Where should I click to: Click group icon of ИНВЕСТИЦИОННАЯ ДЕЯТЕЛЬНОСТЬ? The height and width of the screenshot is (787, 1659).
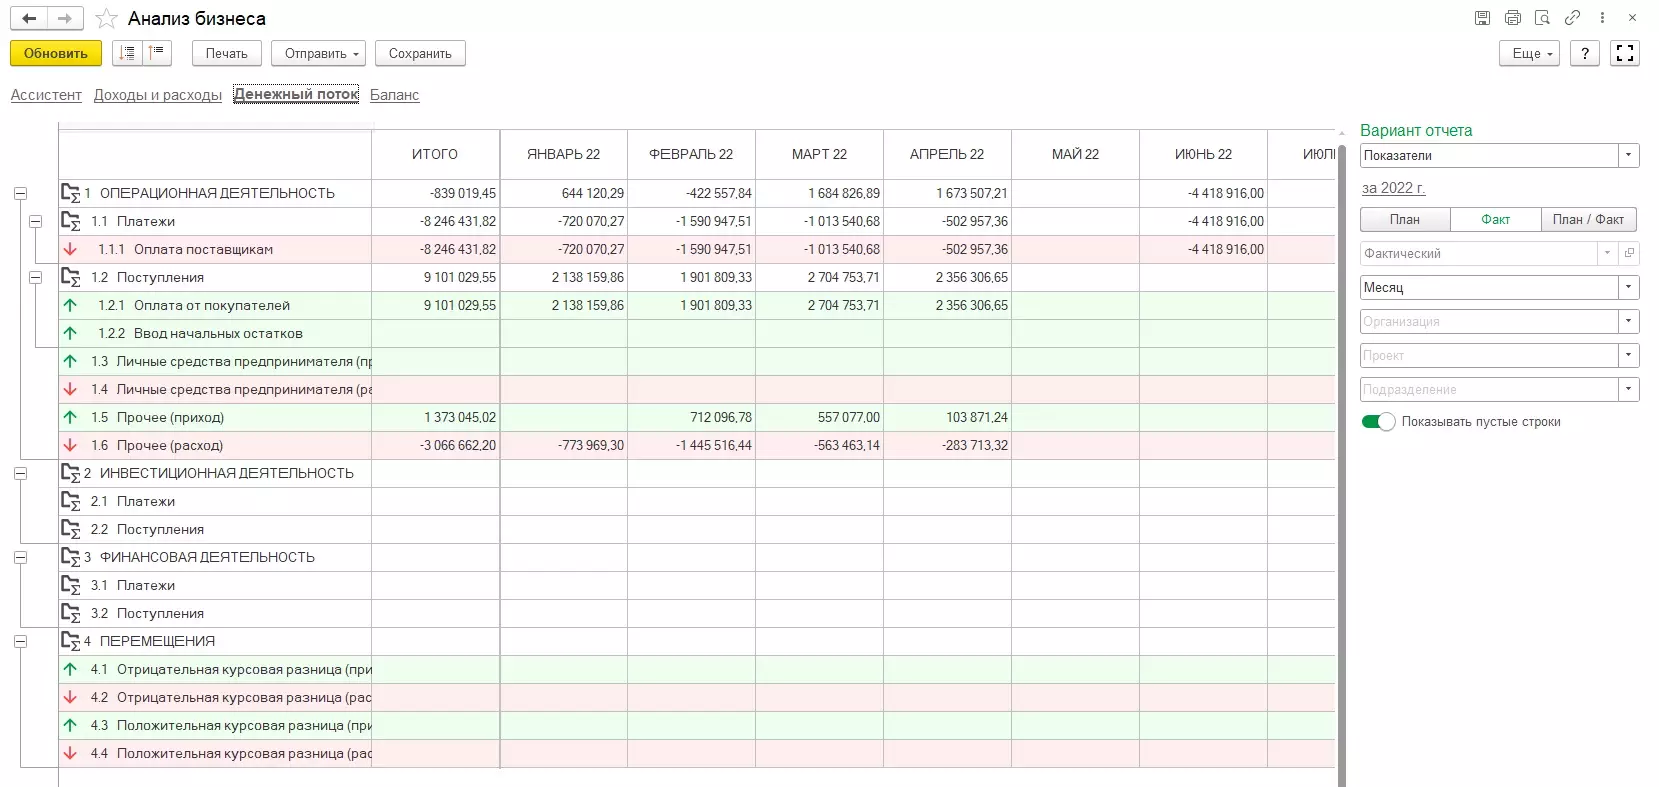tap(70, 473)
